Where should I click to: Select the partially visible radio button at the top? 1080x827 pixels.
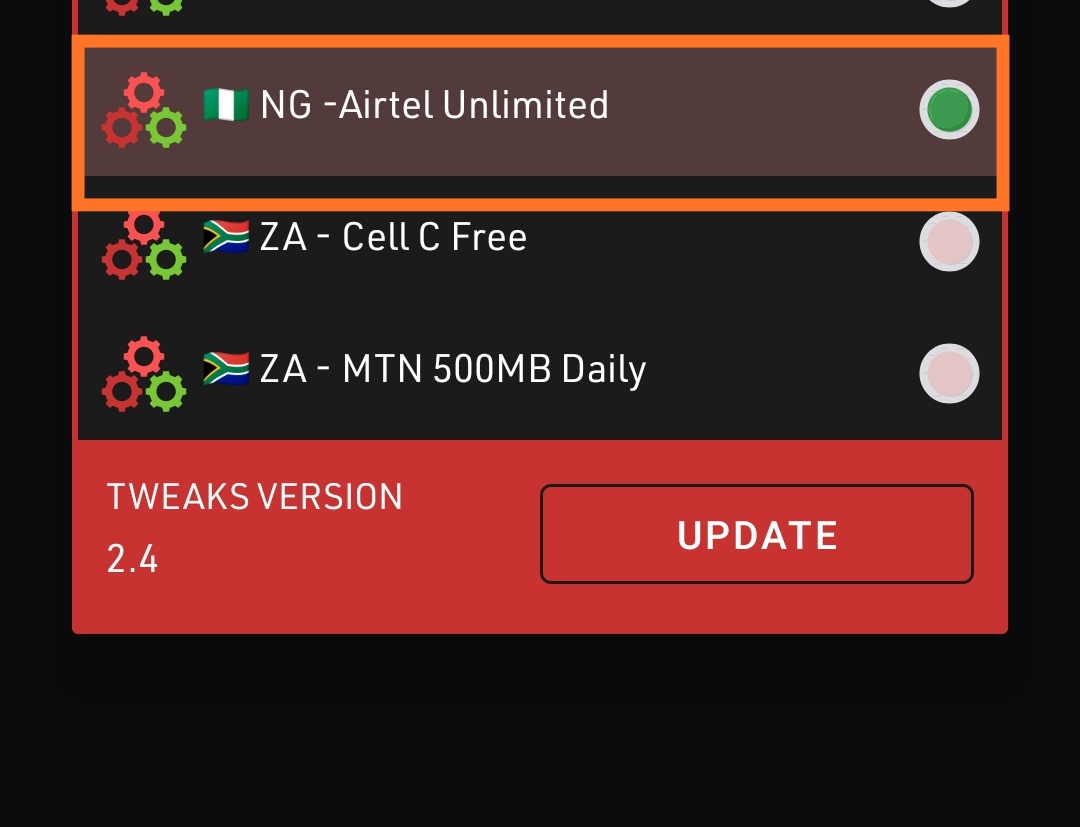949,3
